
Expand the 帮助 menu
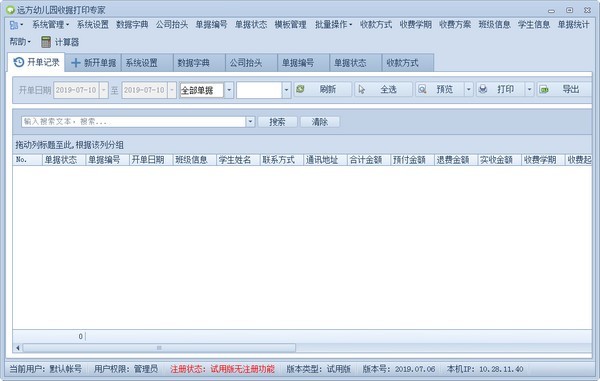[x=20, y=42]
